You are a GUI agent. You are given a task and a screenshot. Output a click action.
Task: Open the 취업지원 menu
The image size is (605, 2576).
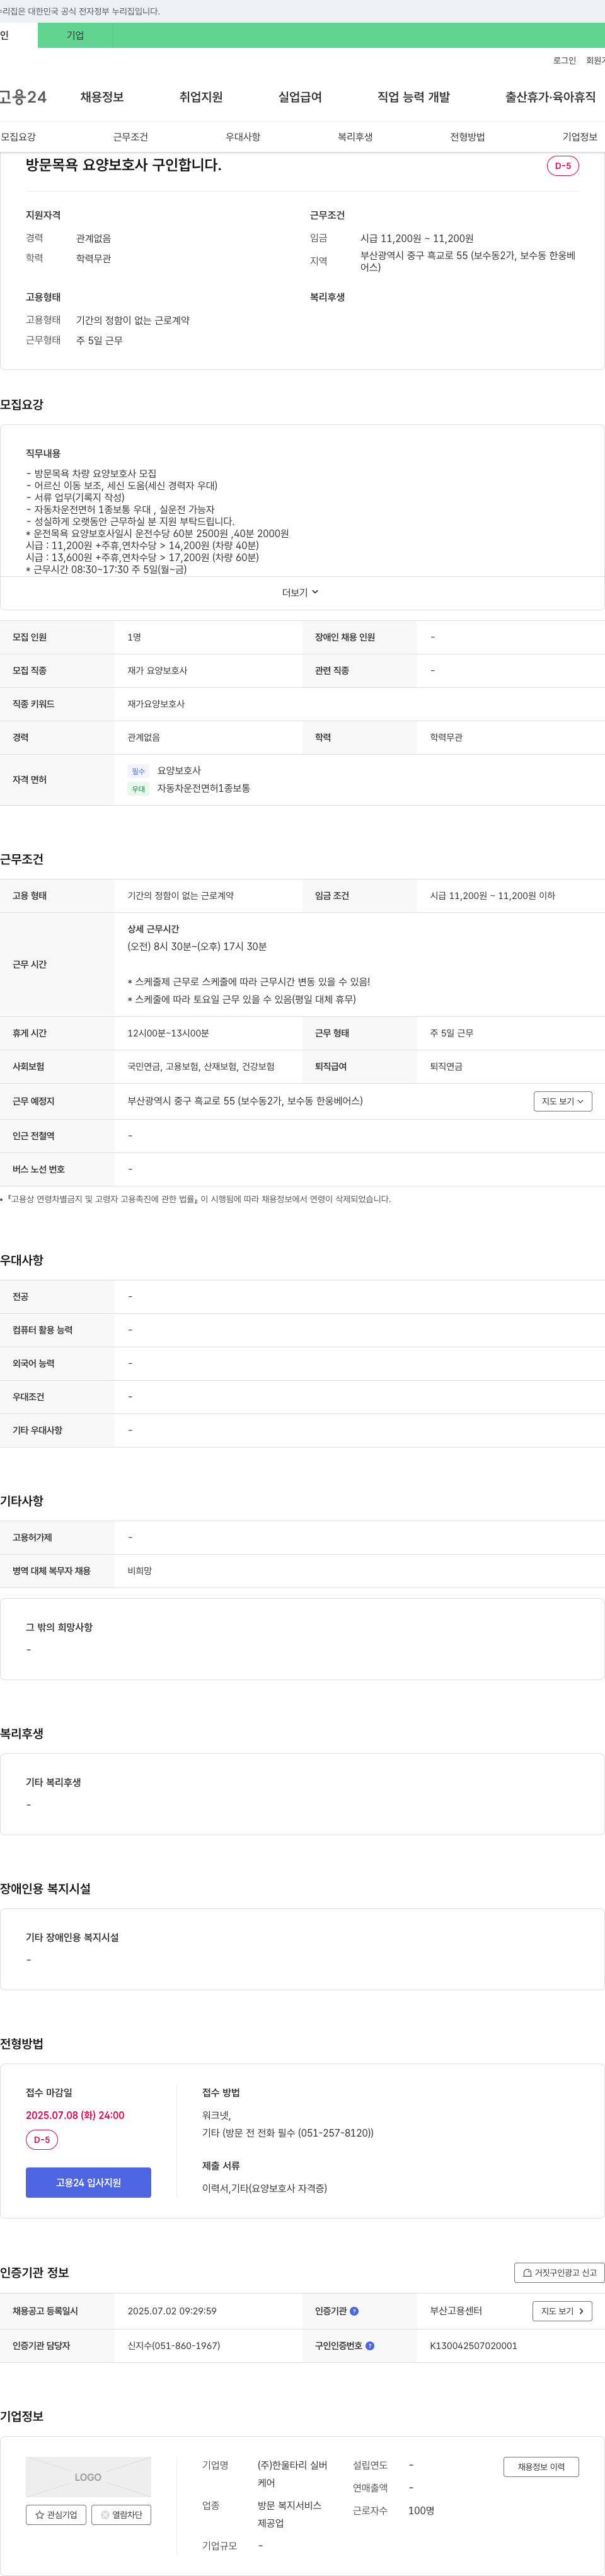pos(201,97)
